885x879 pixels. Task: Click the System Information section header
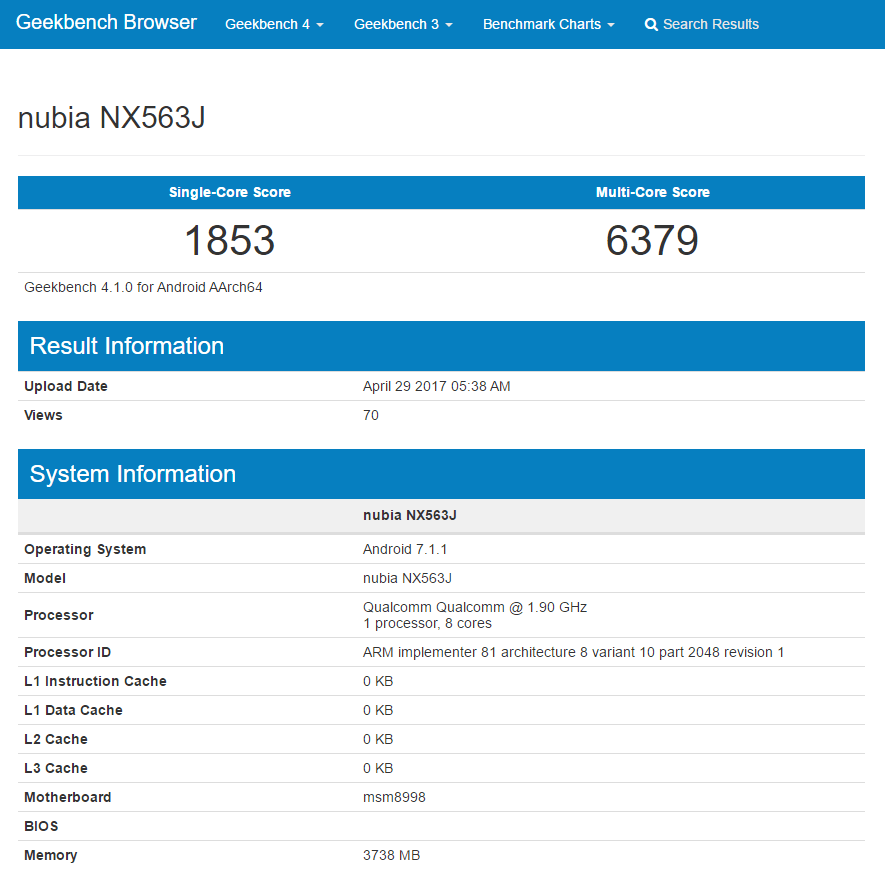pos(441,474)
